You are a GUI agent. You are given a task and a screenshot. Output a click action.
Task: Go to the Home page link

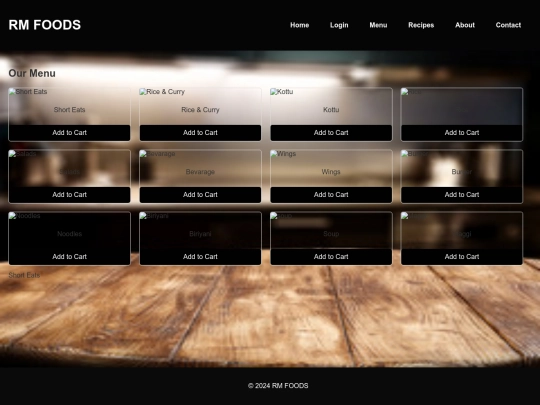[x=299, y=25]
